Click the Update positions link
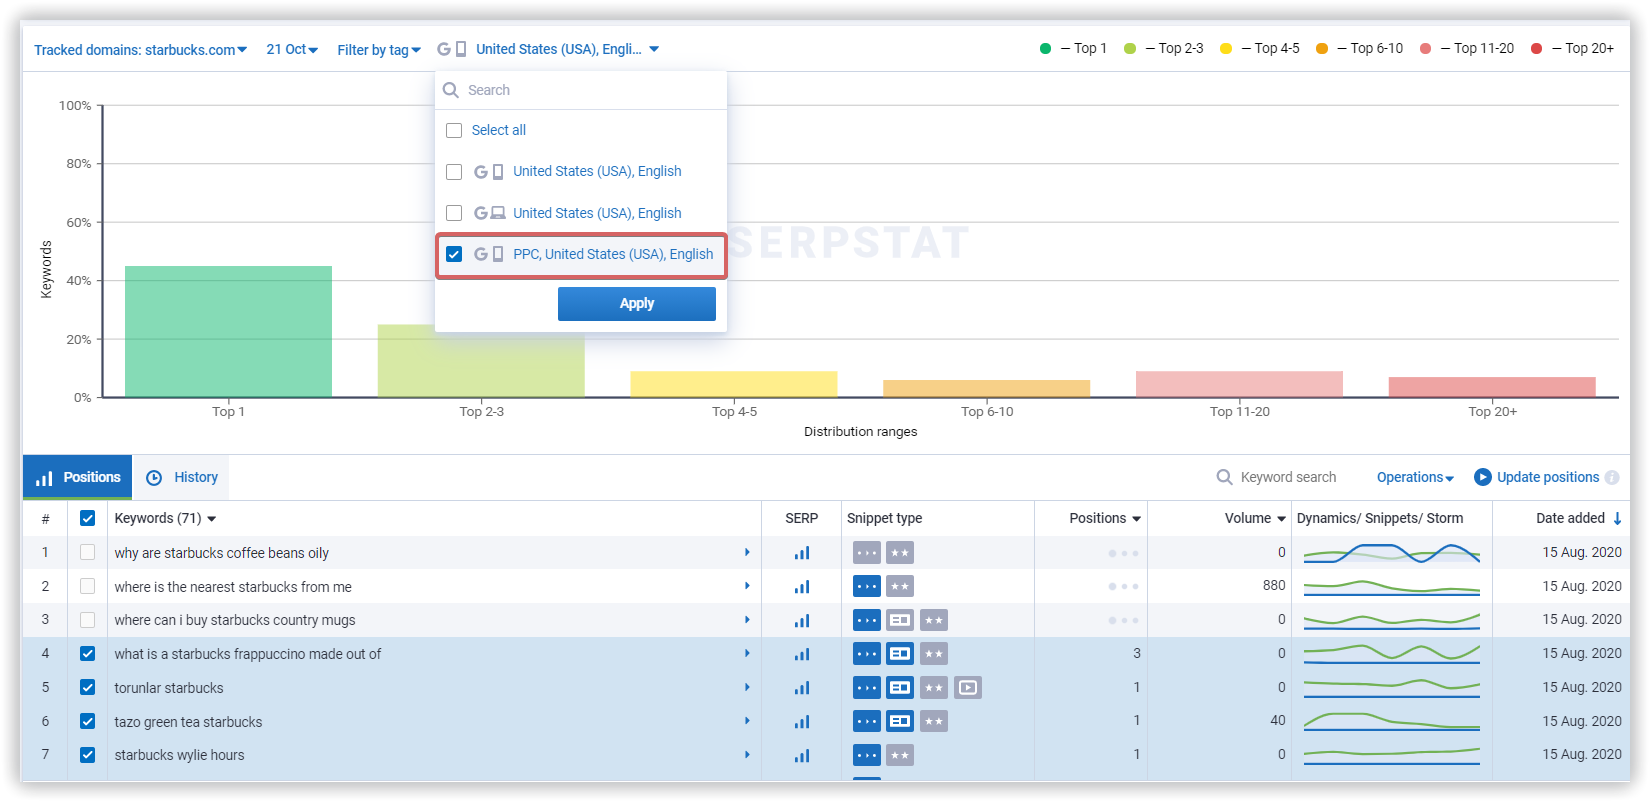 tap(1548, 477)
